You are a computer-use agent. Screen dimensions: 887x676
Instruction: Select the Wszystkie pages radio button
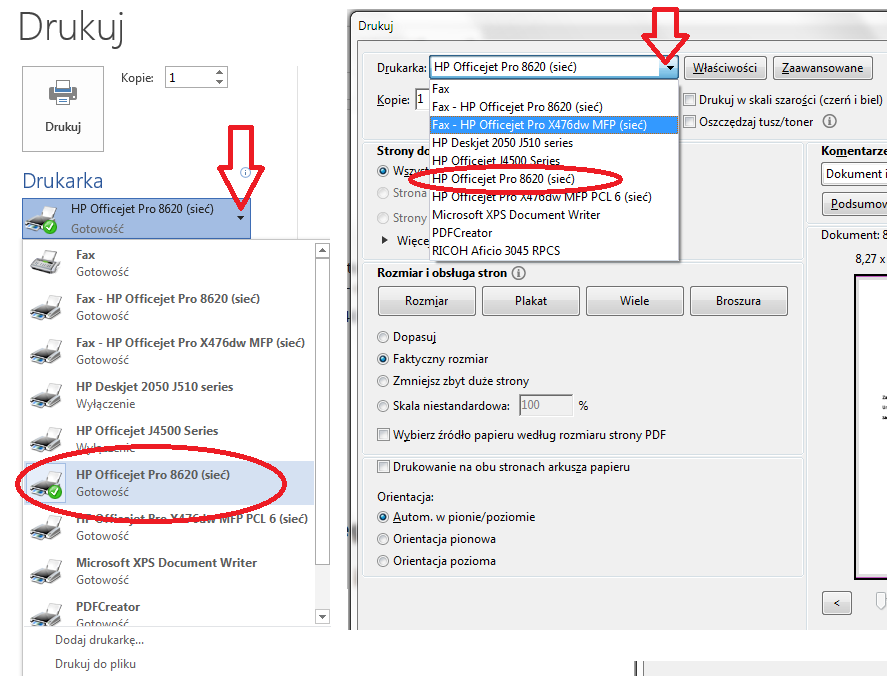383,171
